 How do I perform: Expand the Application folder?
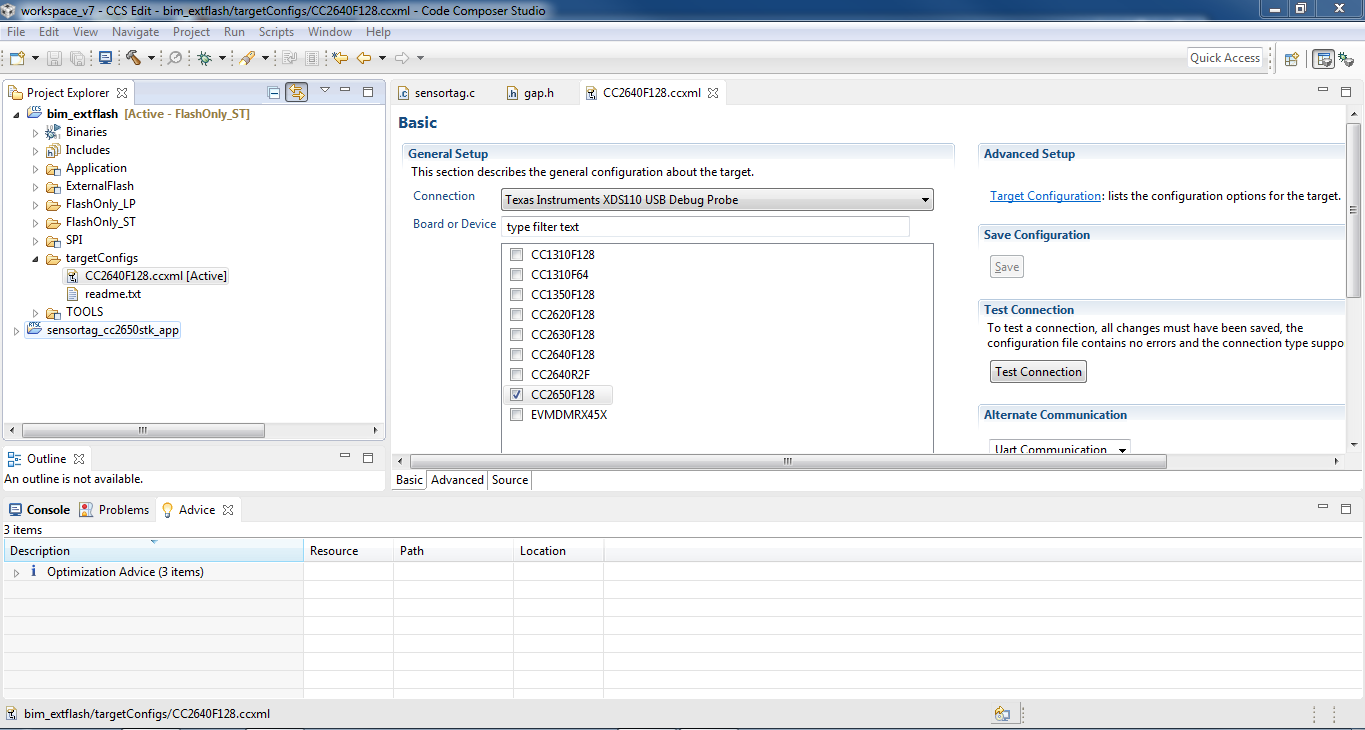35,168
